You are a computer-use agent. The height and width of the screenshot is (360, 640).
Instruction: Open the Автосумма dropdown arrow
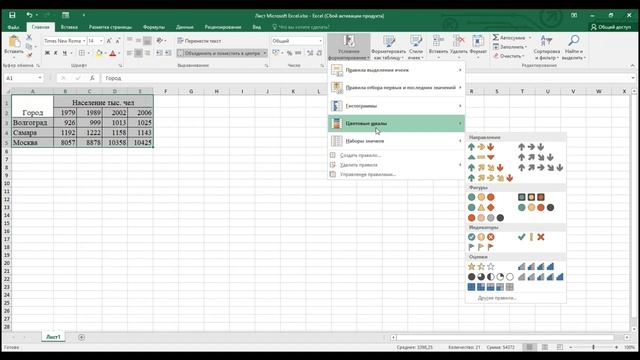click(x=530, y=38)
